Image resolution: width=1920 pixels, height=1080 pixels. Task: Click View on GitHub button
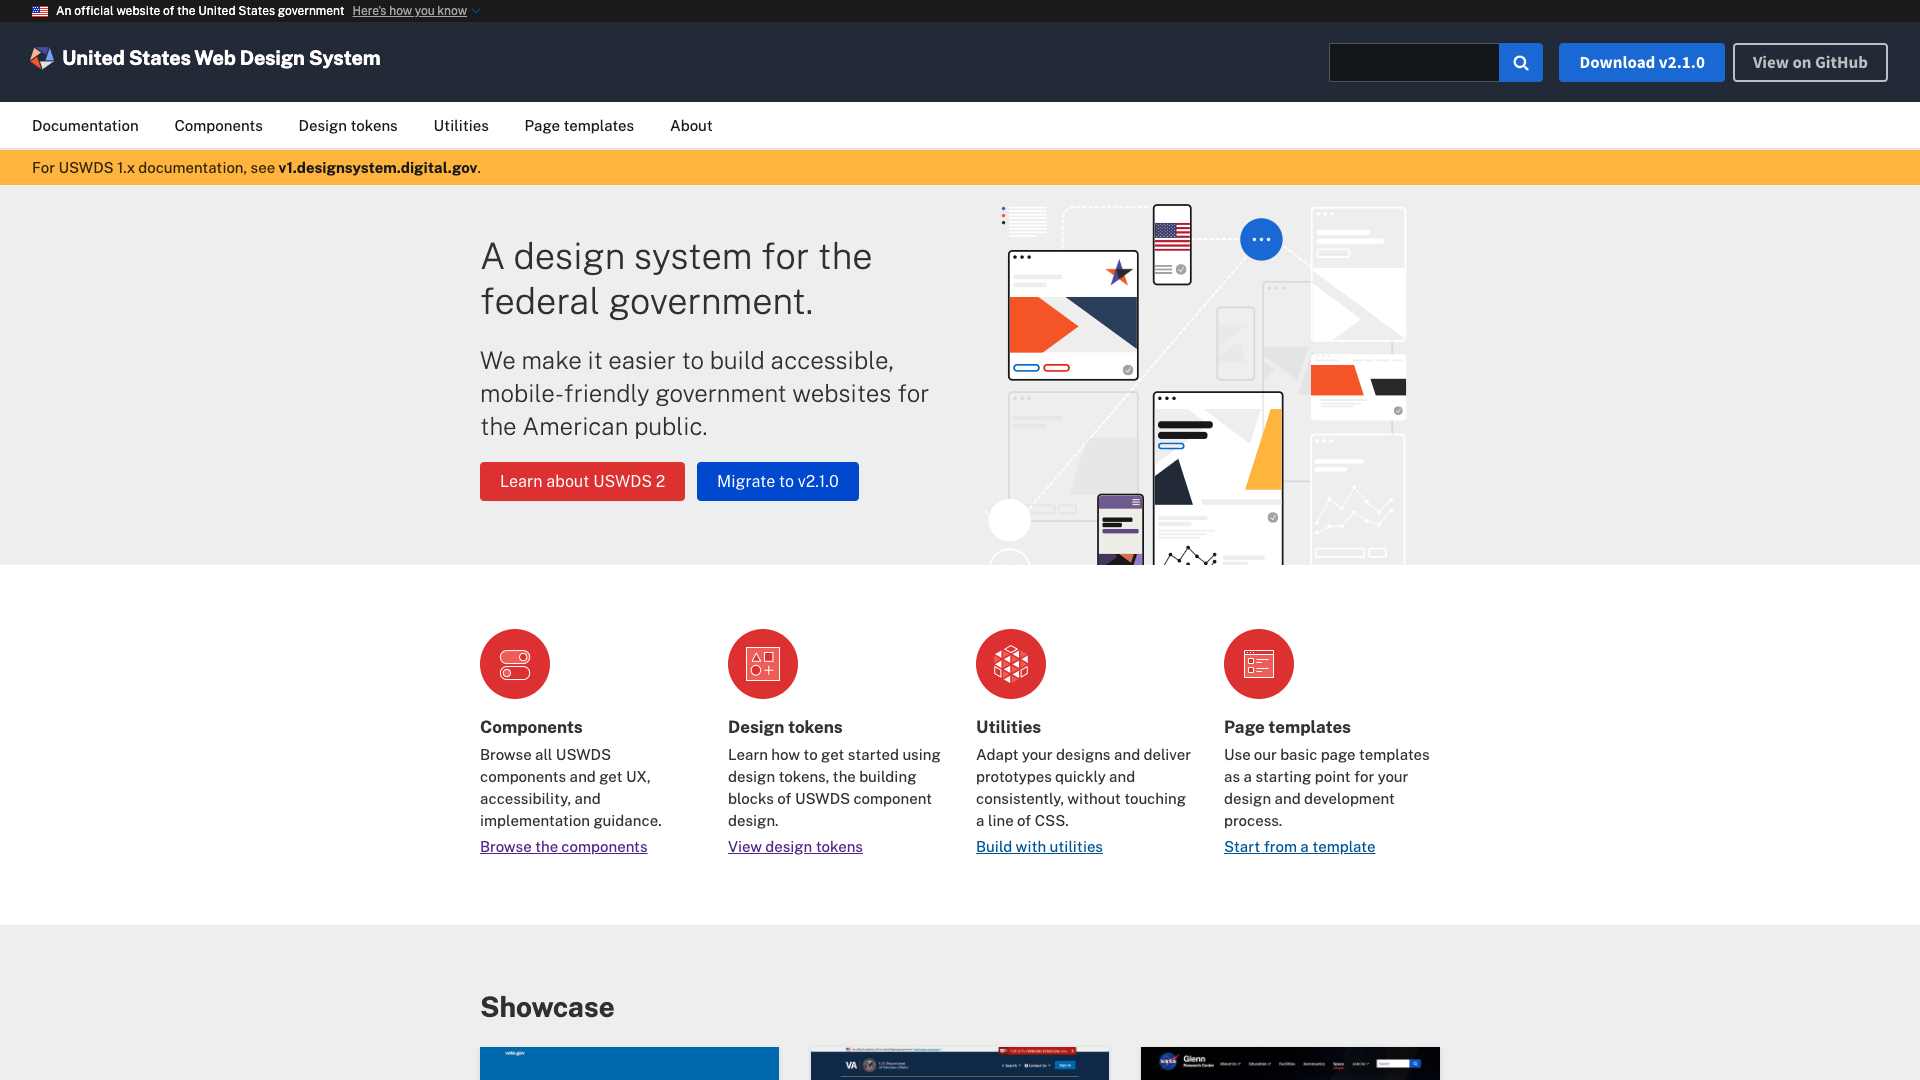1809,62
